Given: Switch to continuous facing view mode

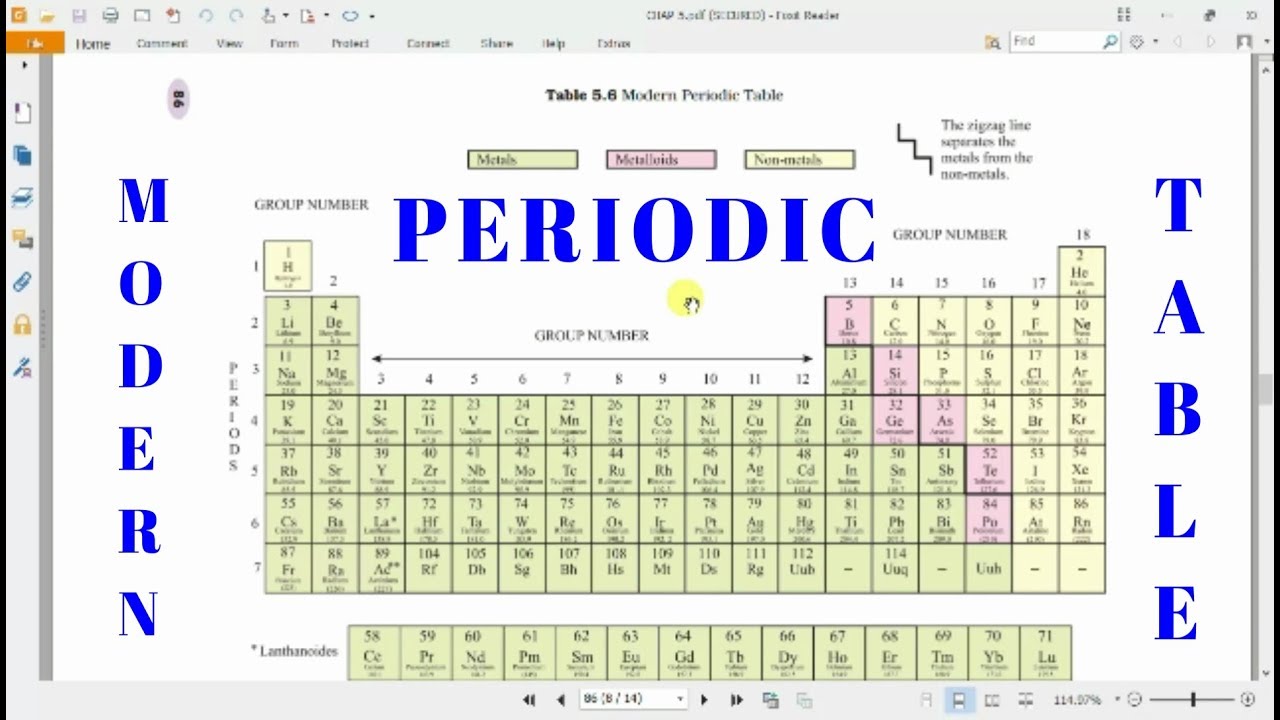Looking at the screenshot, I should coord(1025,700).
